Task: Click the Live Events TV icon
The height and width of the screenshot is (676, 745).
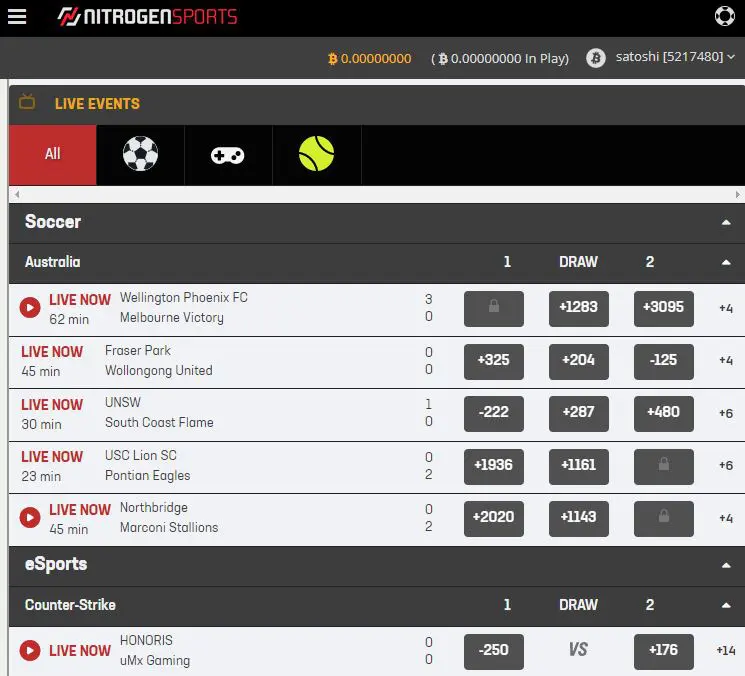Action: [x=27, y=101]
